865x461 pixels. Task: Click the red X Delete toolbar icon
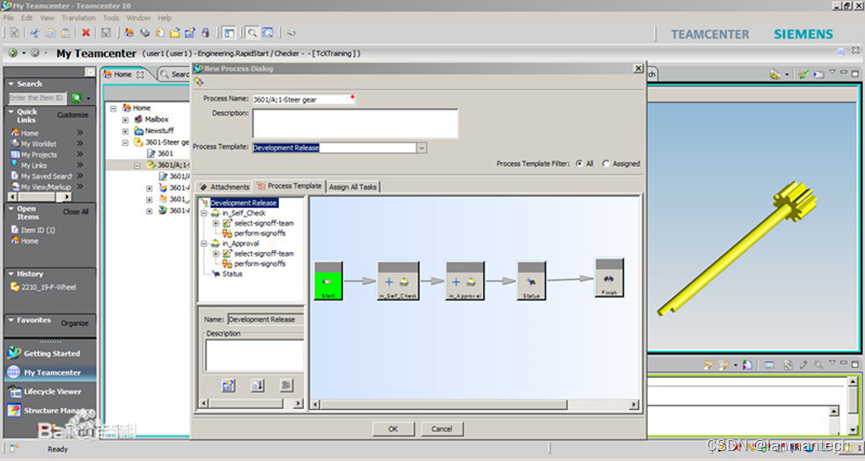86,33
